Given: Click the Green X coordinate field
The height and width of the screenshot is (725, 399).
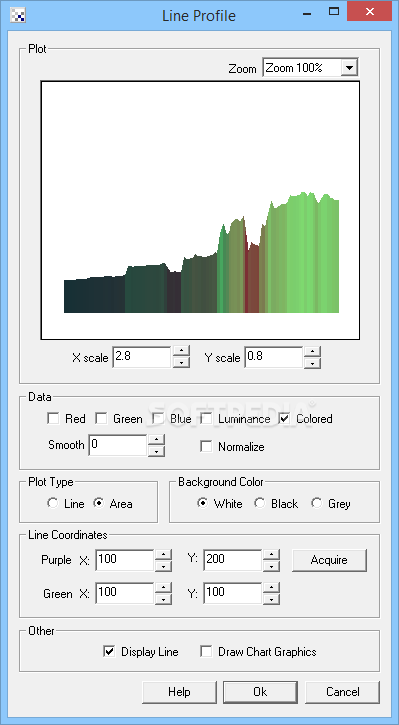Looking at the screenshot, I should point(125,593).
